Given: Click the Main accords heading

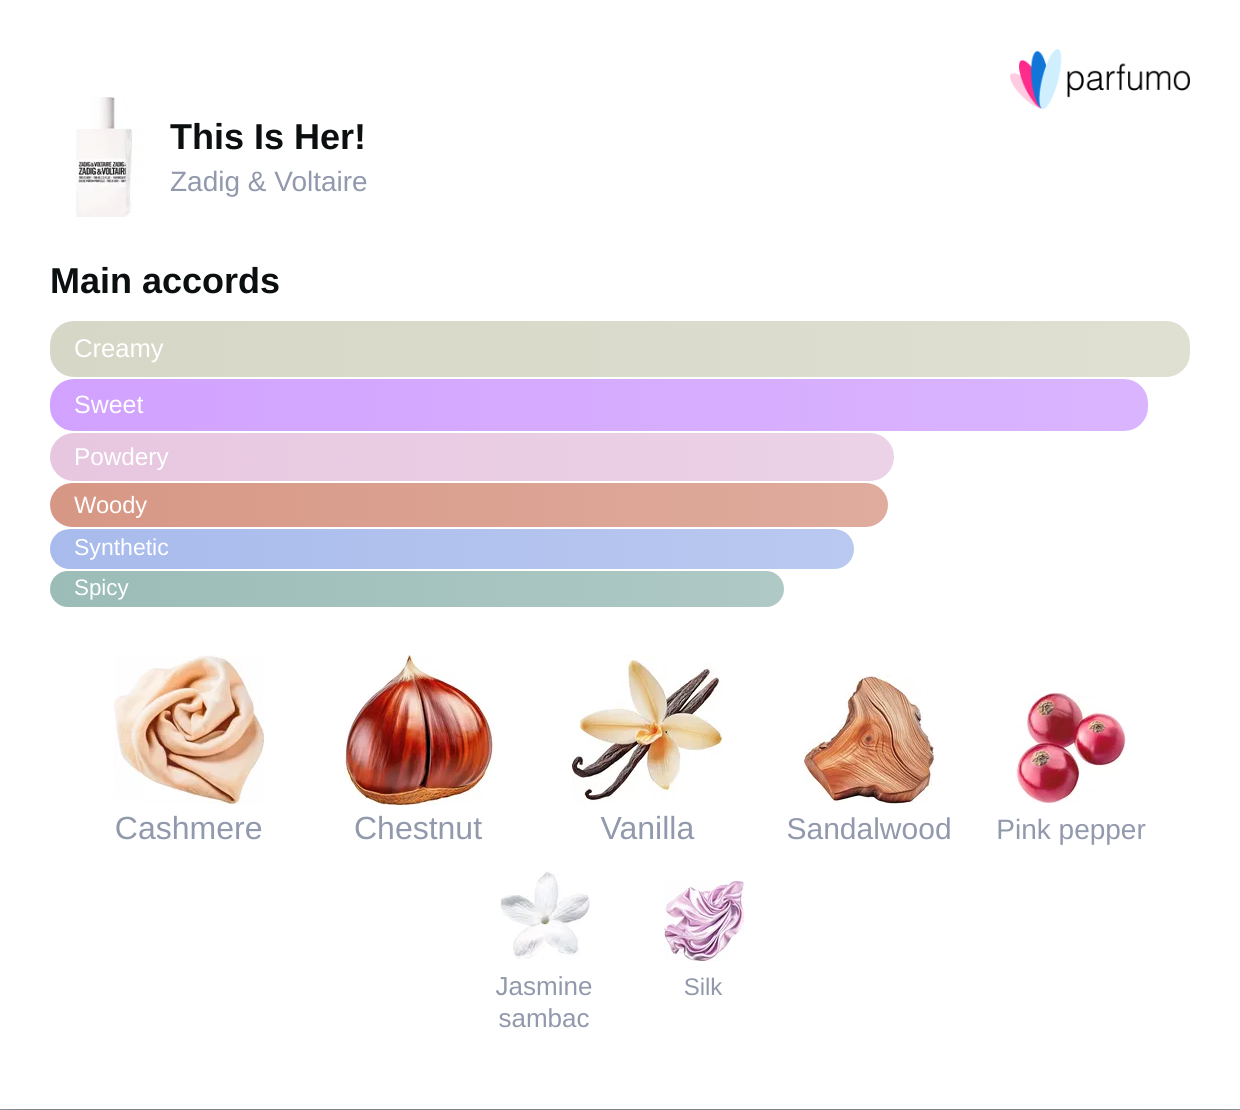Looking at the screenshot, I should 165,281.
